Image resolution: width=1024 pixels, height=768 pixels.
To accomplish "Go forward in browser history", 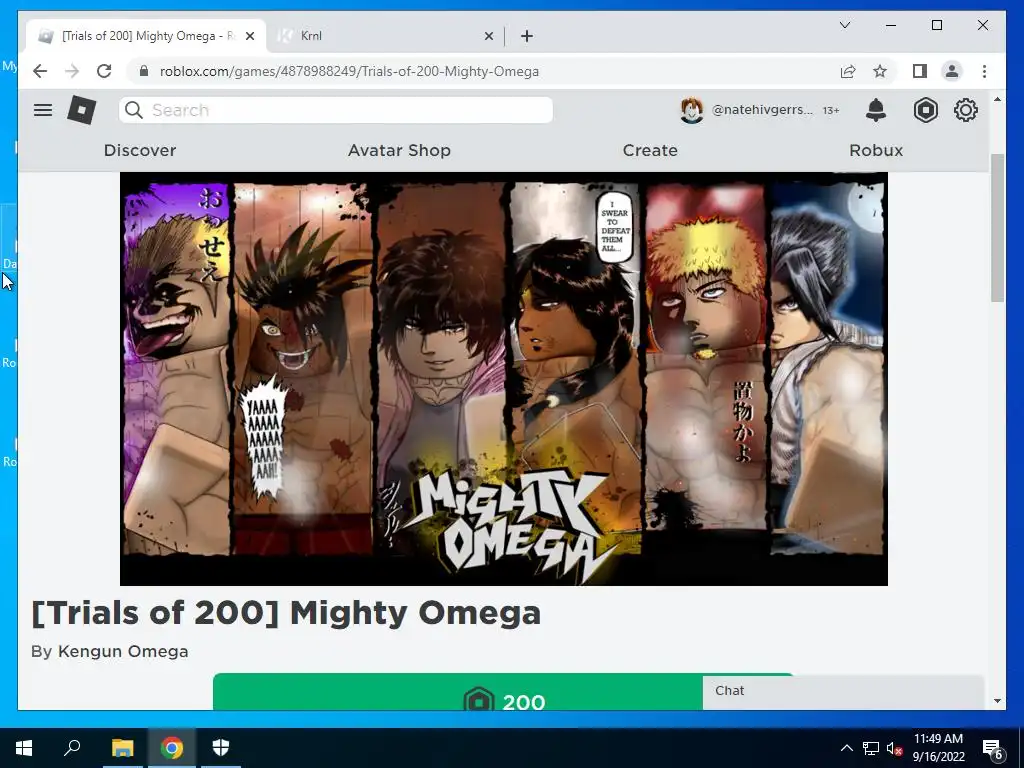I will (72, 71).
